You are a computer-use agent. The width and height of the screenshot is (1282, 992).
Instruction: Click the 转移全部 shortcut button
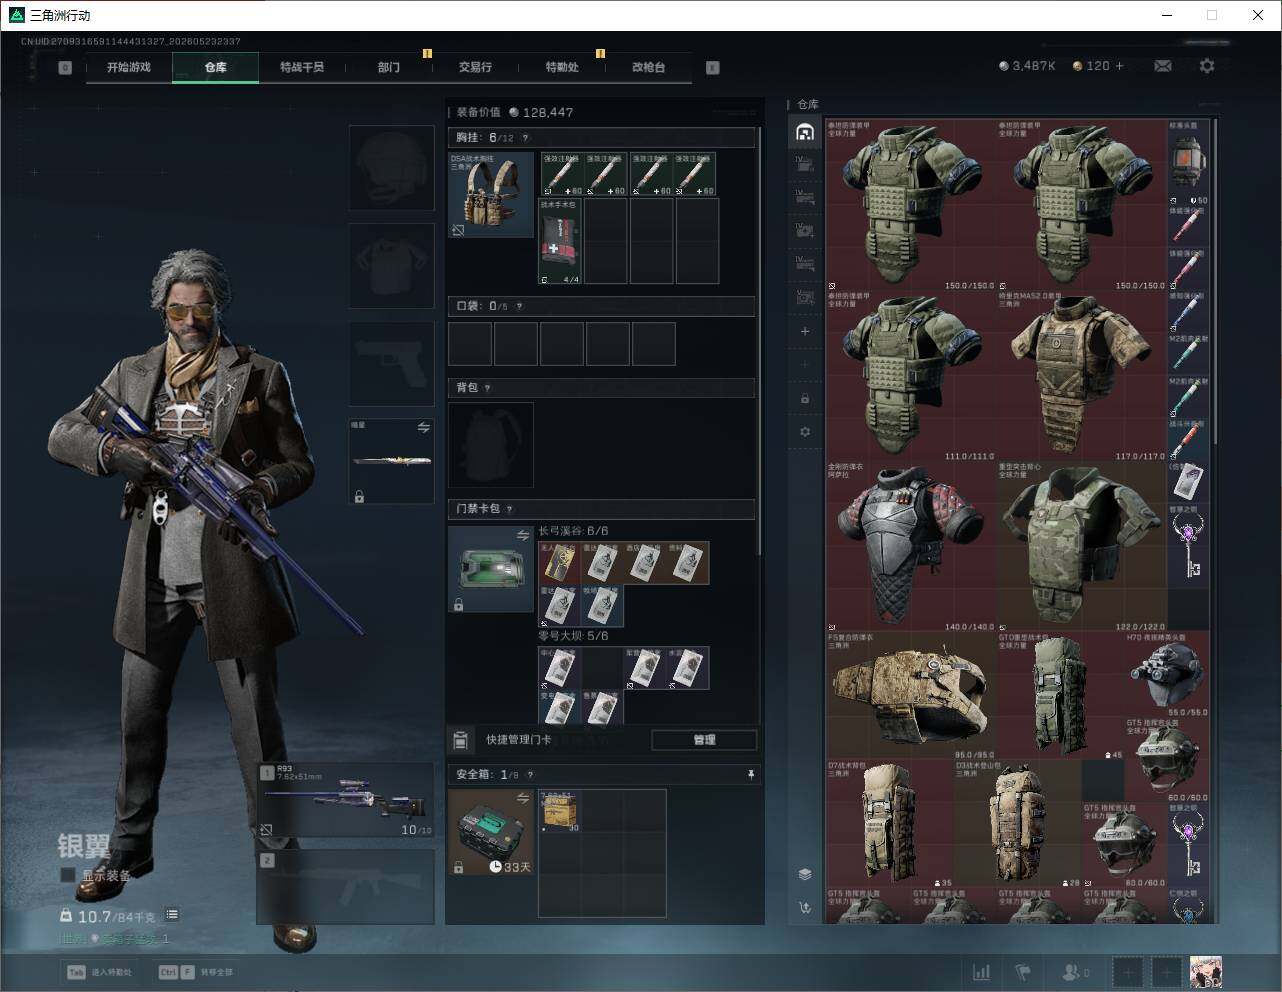[x=196, y=972]
